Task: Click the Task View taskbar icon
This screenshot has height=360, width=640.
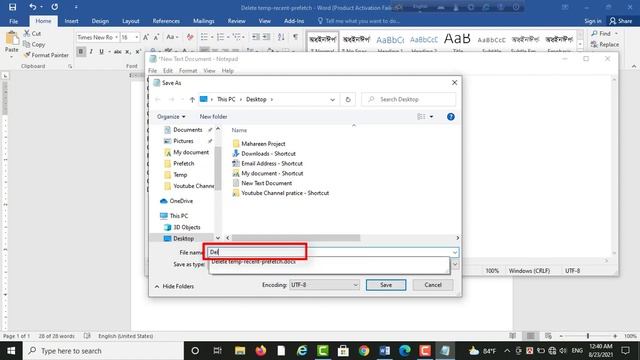Action: (x=218, y=351)
